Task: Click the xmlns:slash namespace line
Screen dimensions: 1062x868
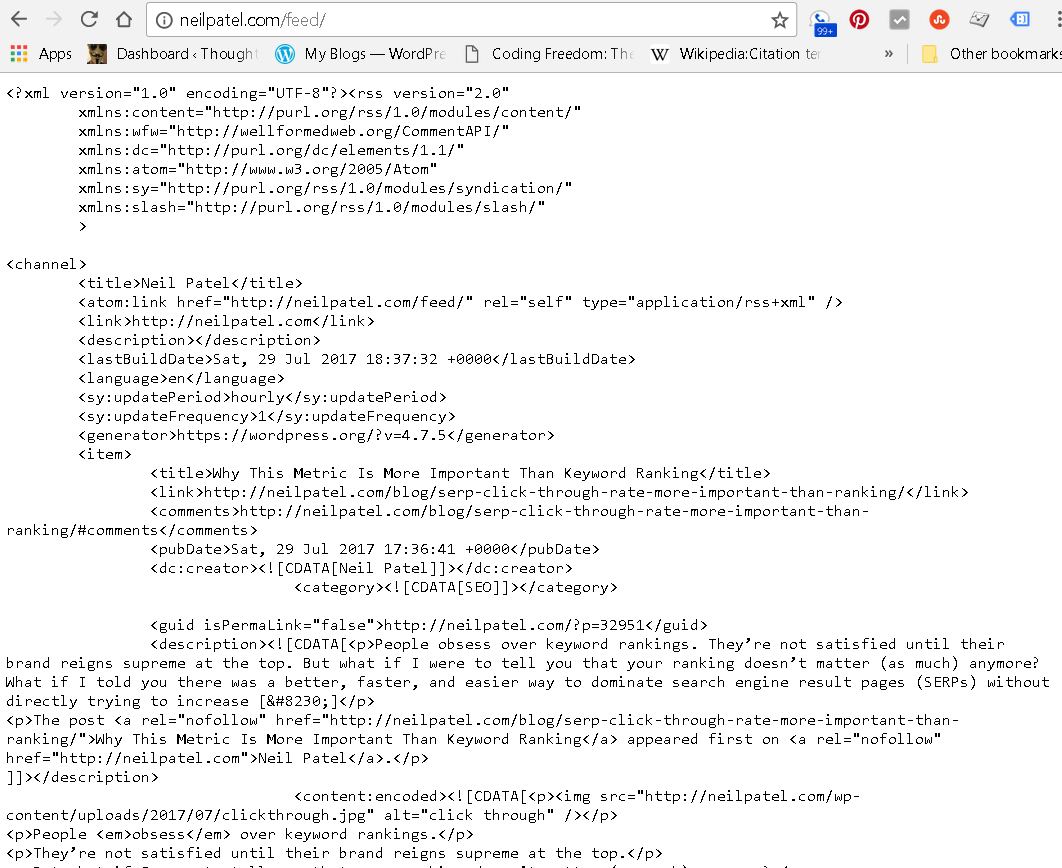Action: [x=312, y=207]
